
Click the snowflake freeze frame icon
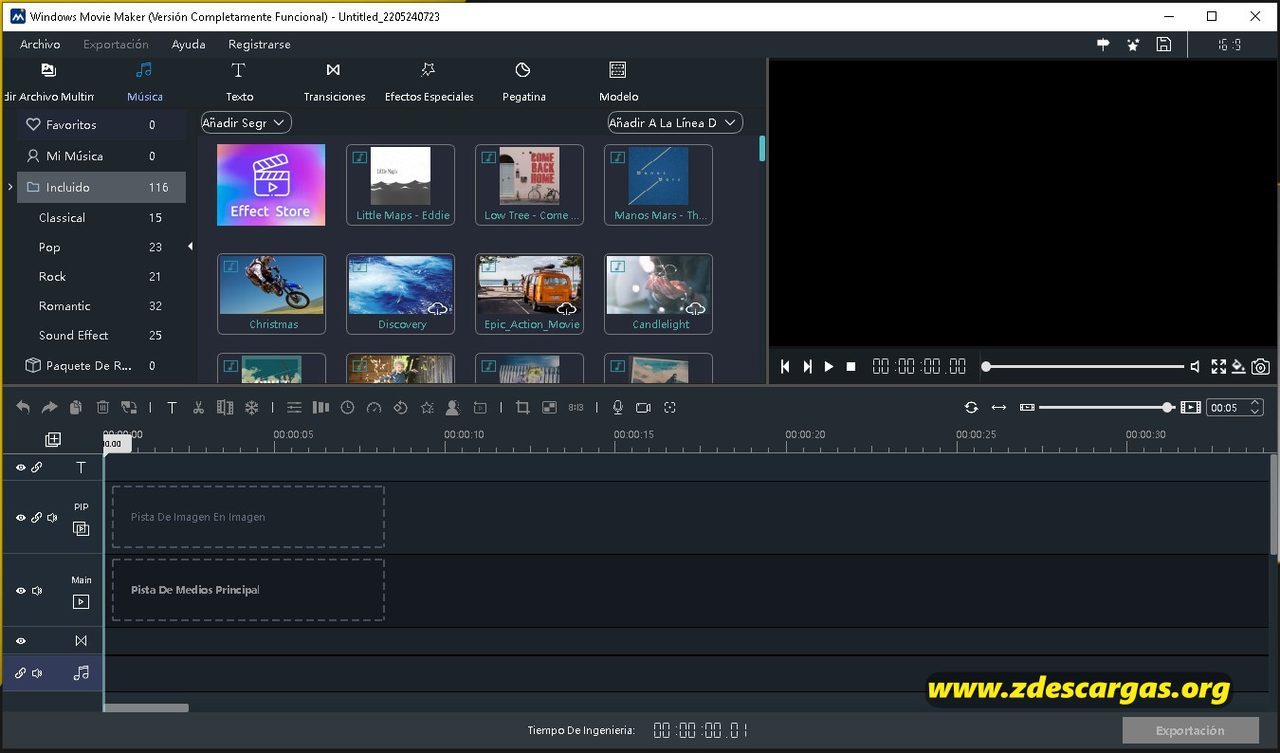(x=252, y=407)
